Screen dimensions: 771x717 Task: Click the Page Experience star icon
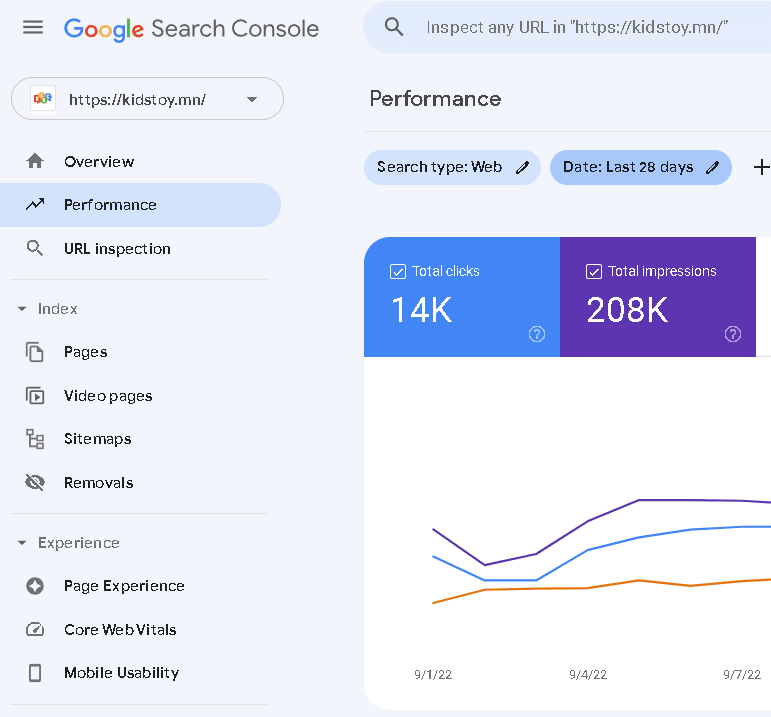[35, 586]
